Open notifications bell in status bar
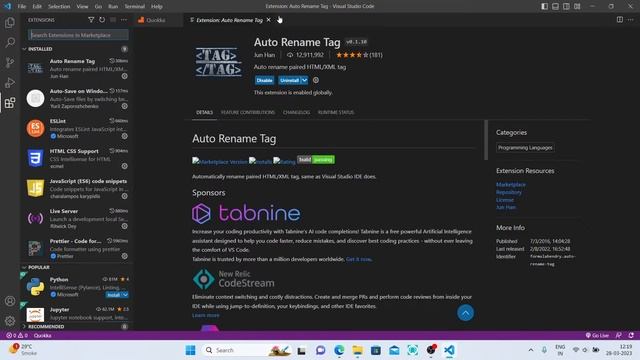The width and height of the screenshot is (640, 360). [631, 336]
